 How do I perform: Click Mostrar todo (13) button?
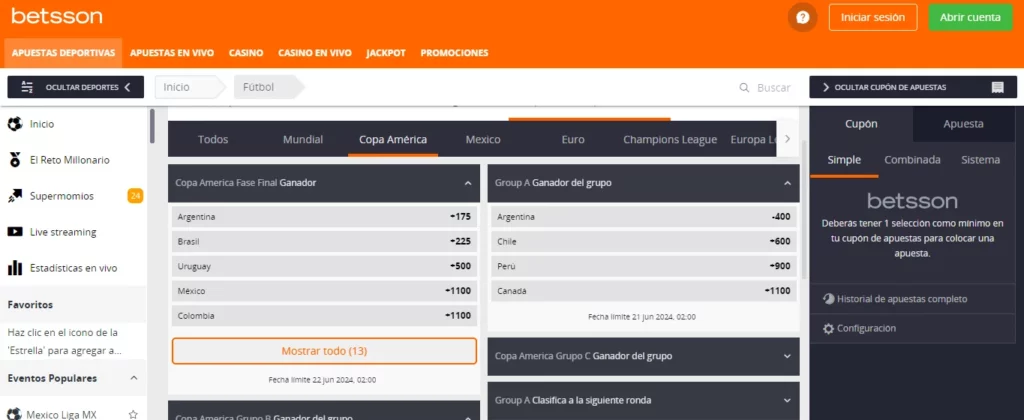tap(324, 351)
